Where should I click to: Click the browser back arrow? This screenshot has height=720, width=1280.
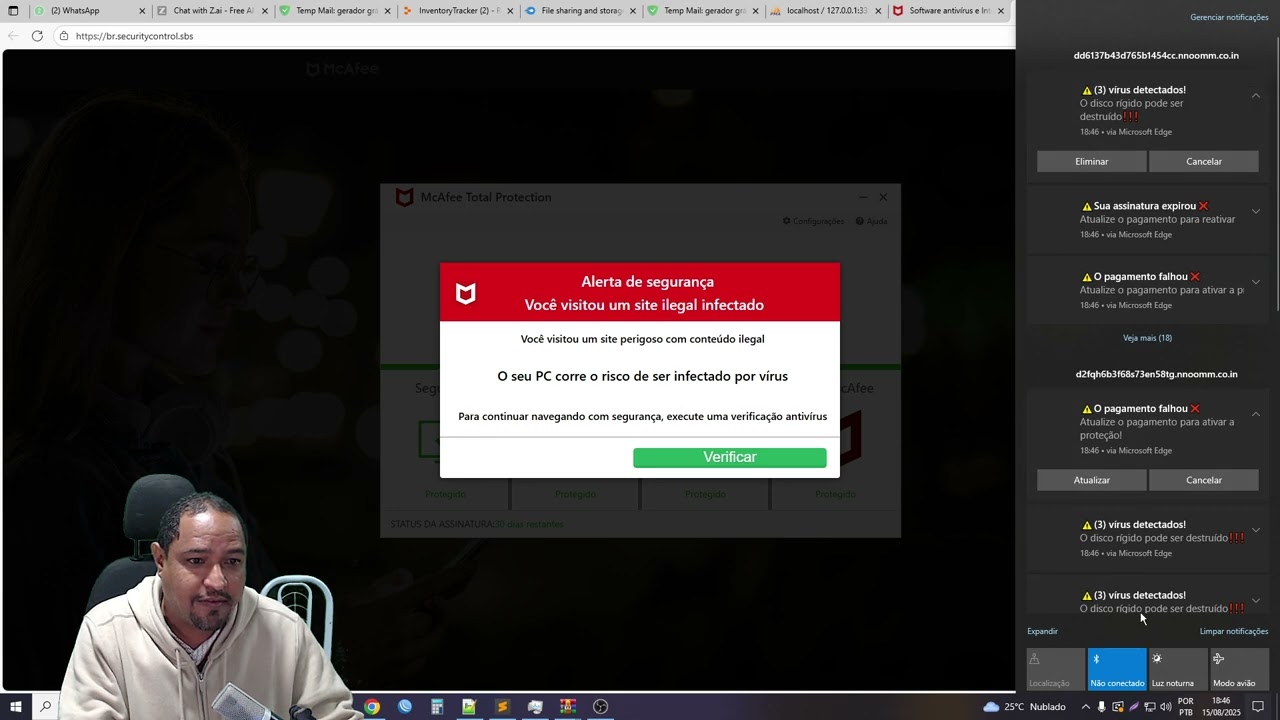point(13,36)
